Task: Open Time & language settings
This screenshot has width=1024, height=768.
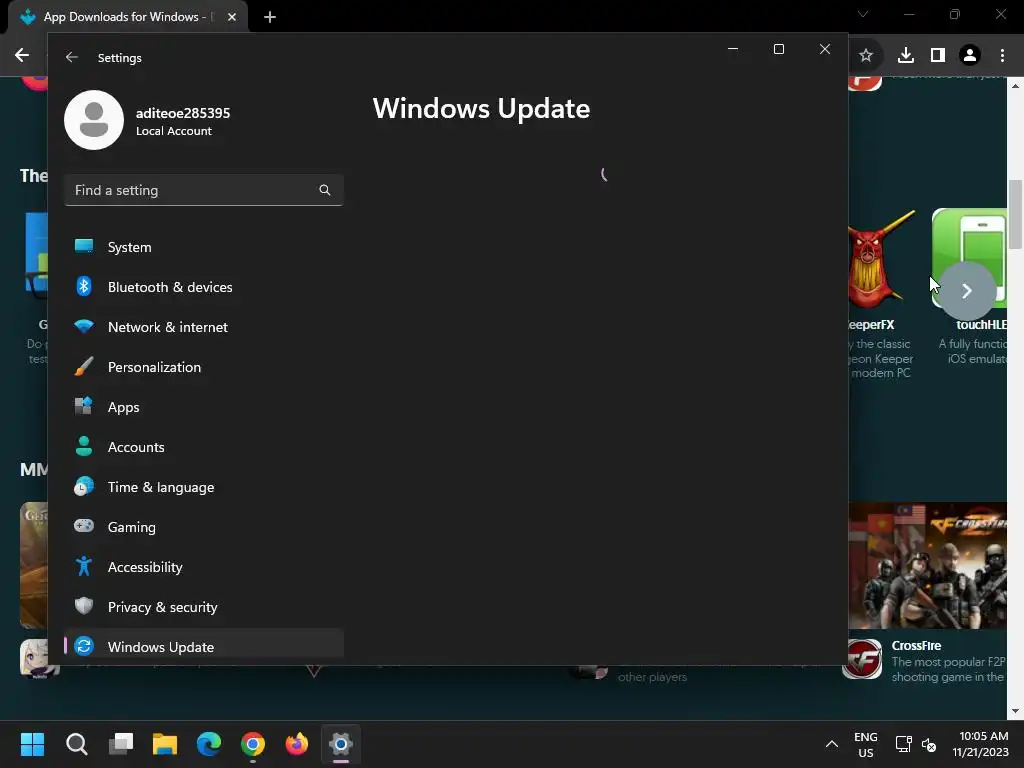Action: click(204, 487)
